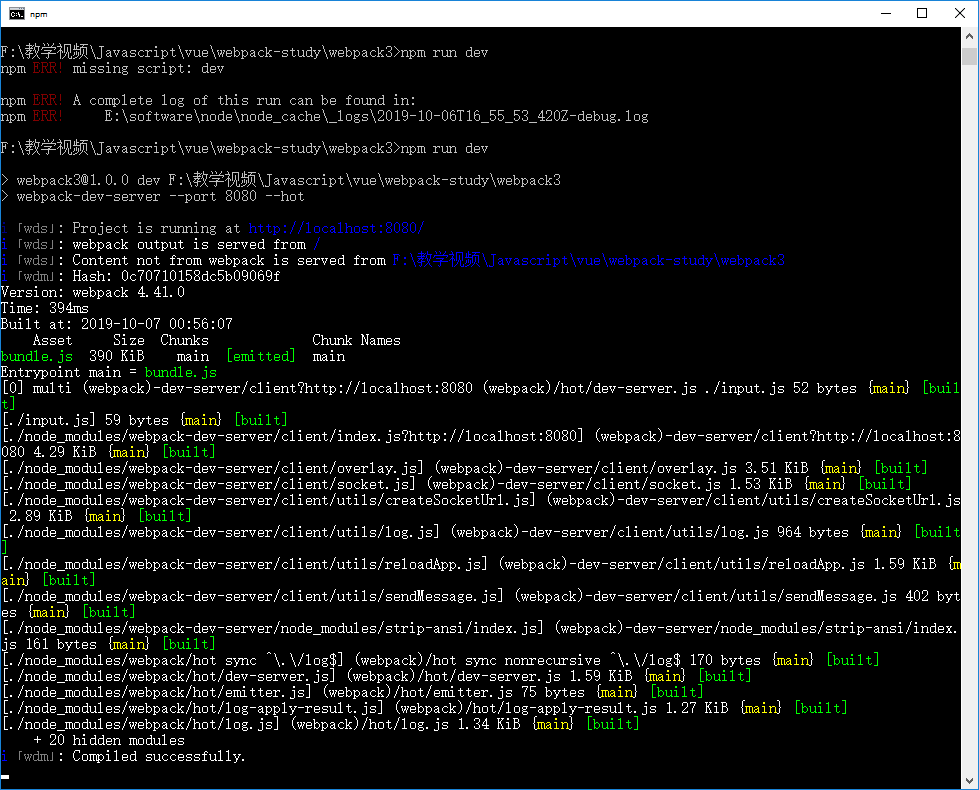Click green bundle.js in the asset row

tap(37, 356)
